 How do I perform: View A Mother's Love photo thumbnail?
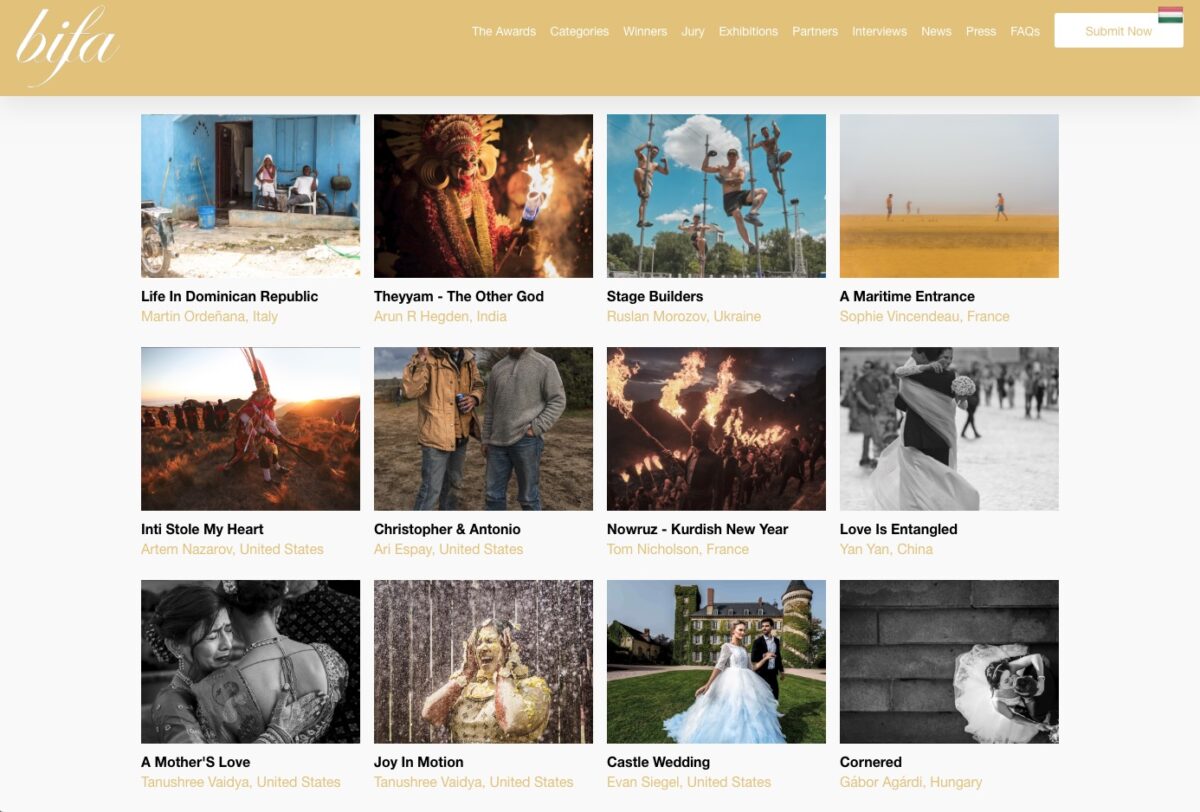point(250,661)
